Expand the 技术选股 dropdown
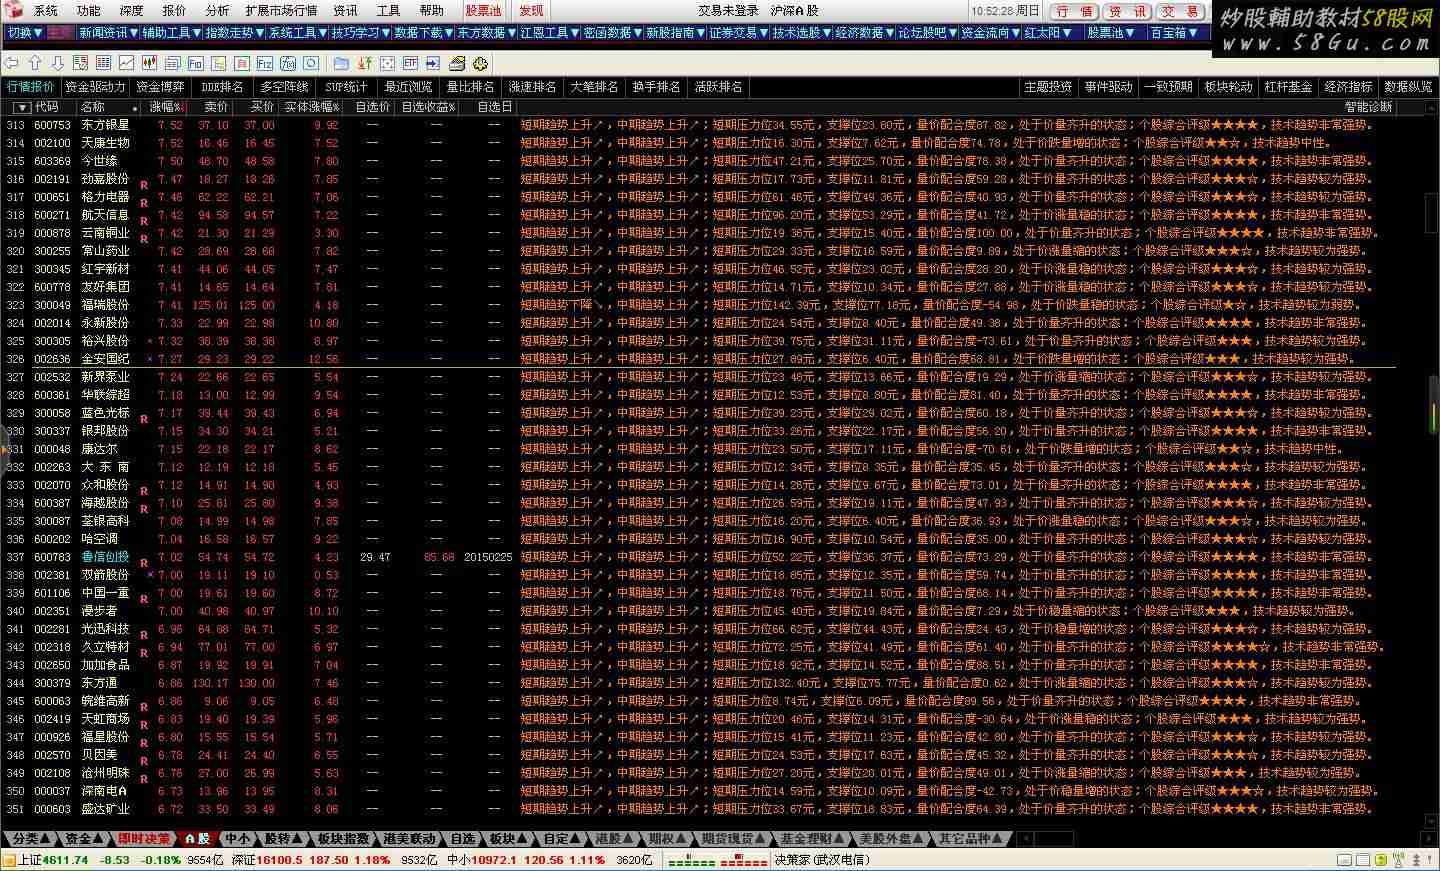Image resolution: width=1440 pixels, height=871 pixels. (801, 33)
